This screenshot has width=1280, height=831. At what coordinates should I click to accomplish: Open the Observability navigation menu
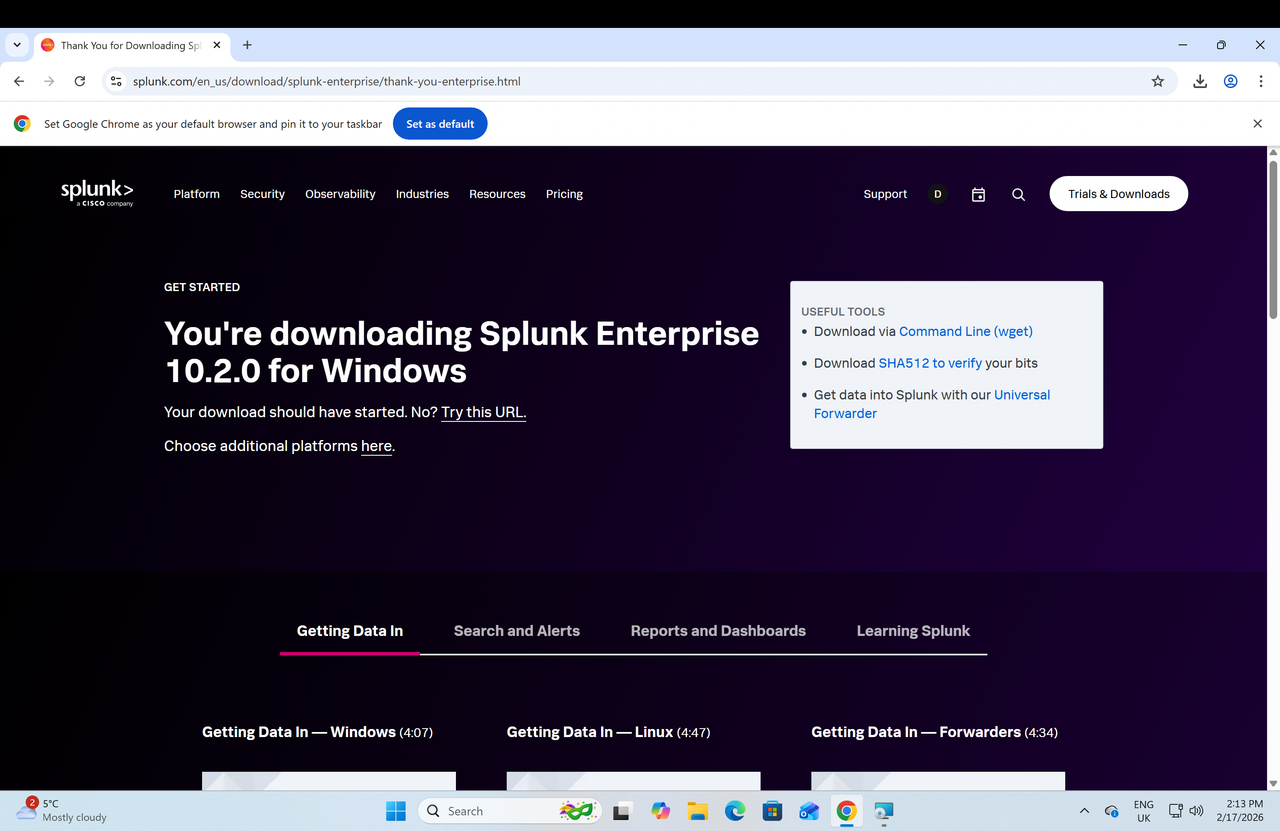(340, 194)
